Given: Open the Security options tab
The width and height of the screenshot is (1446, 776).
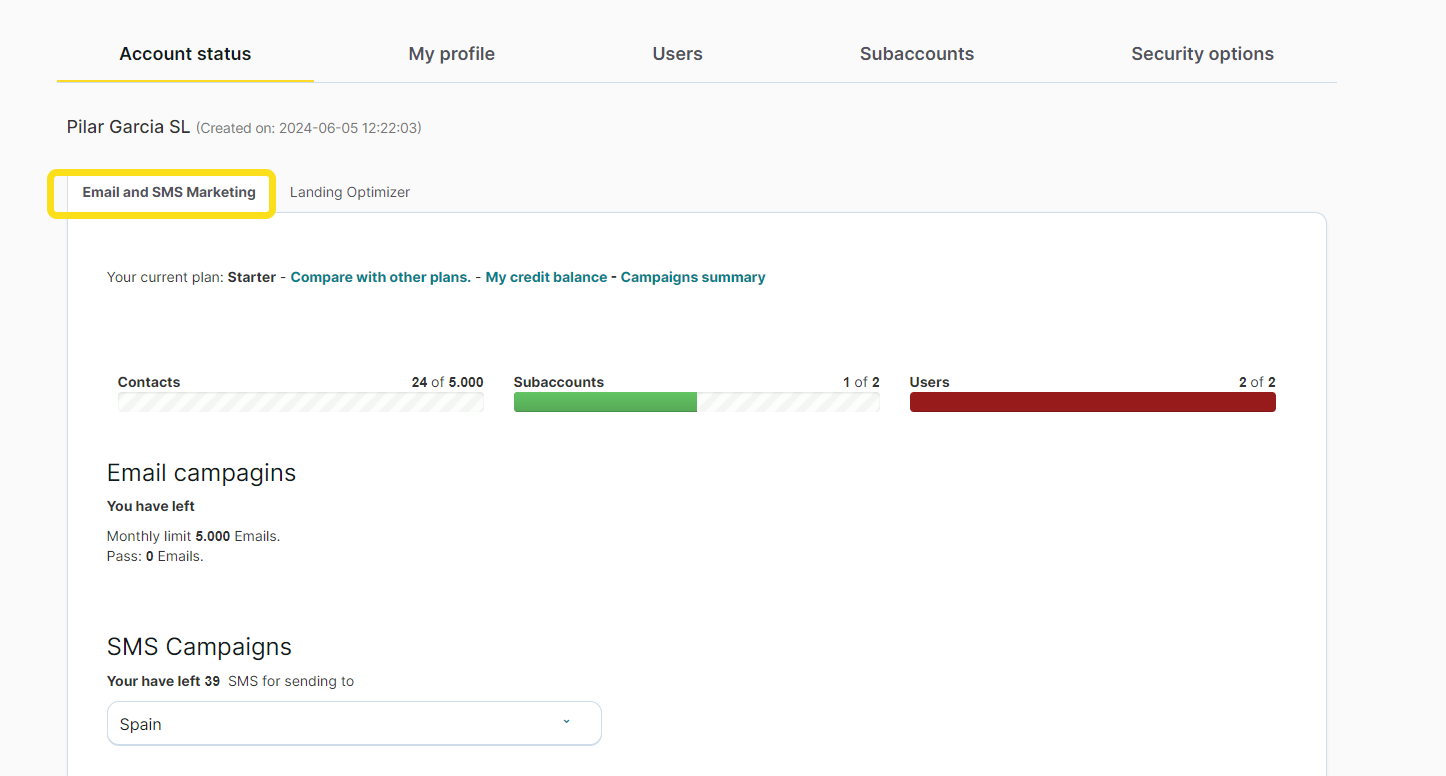Looking at the screenshot, I should tap(1202, 54).
